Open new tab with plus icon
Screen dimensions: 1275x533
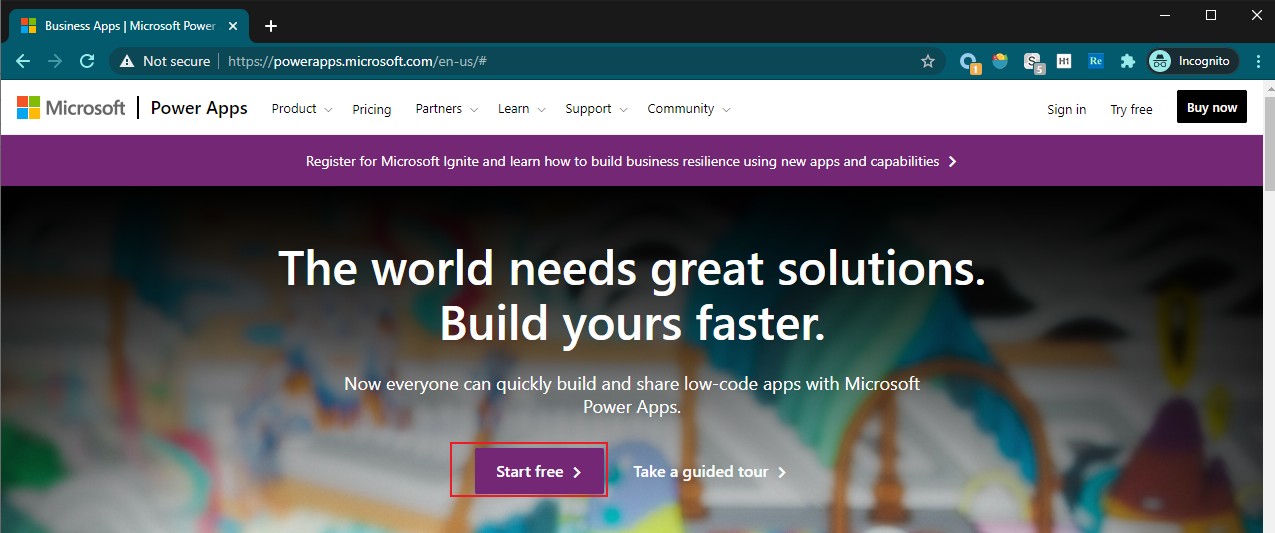(270, 26)
